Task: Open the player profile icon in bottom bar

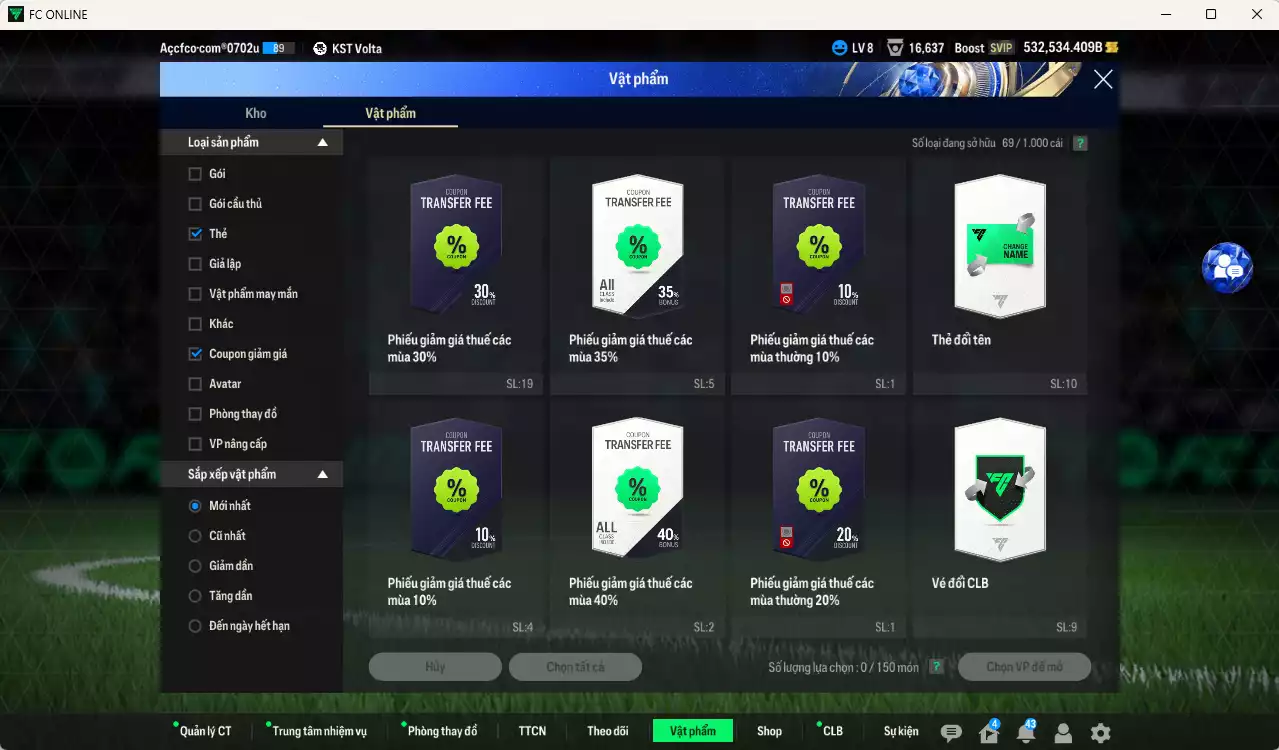Action: tap(1063, 733)
